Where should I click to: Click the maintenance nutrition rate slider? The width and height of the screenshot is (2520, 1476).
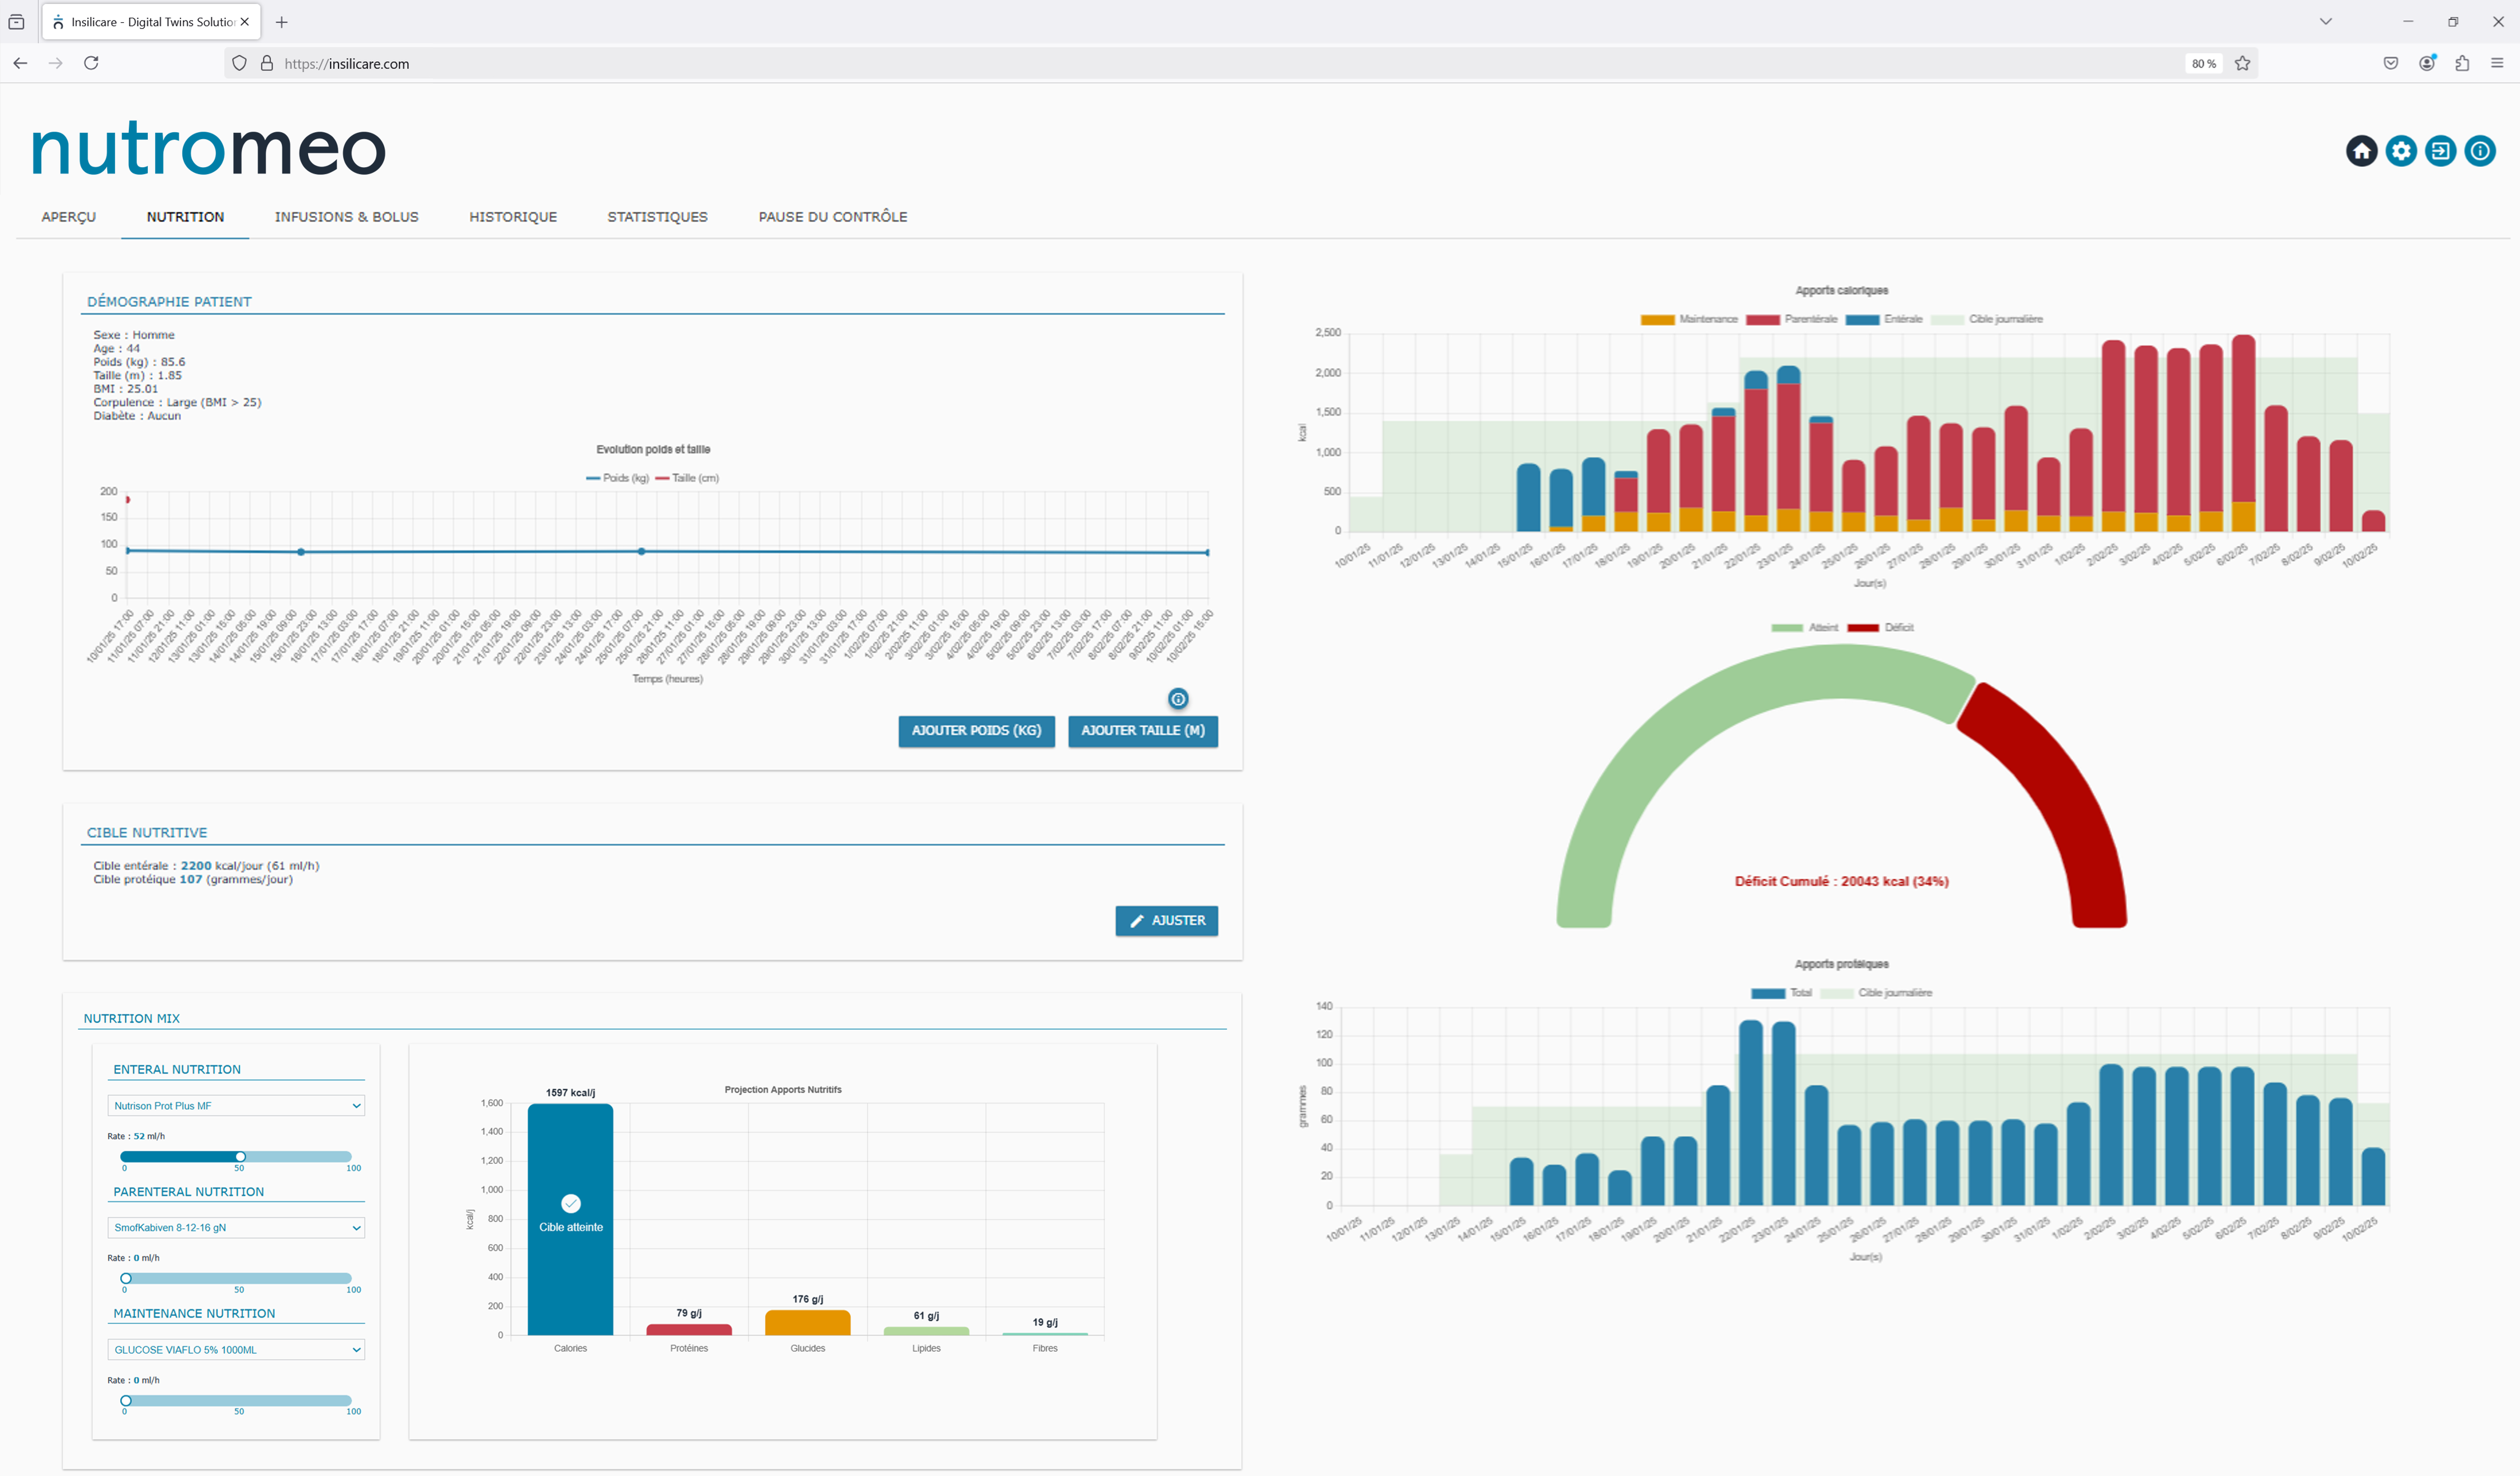point(236,1401)
